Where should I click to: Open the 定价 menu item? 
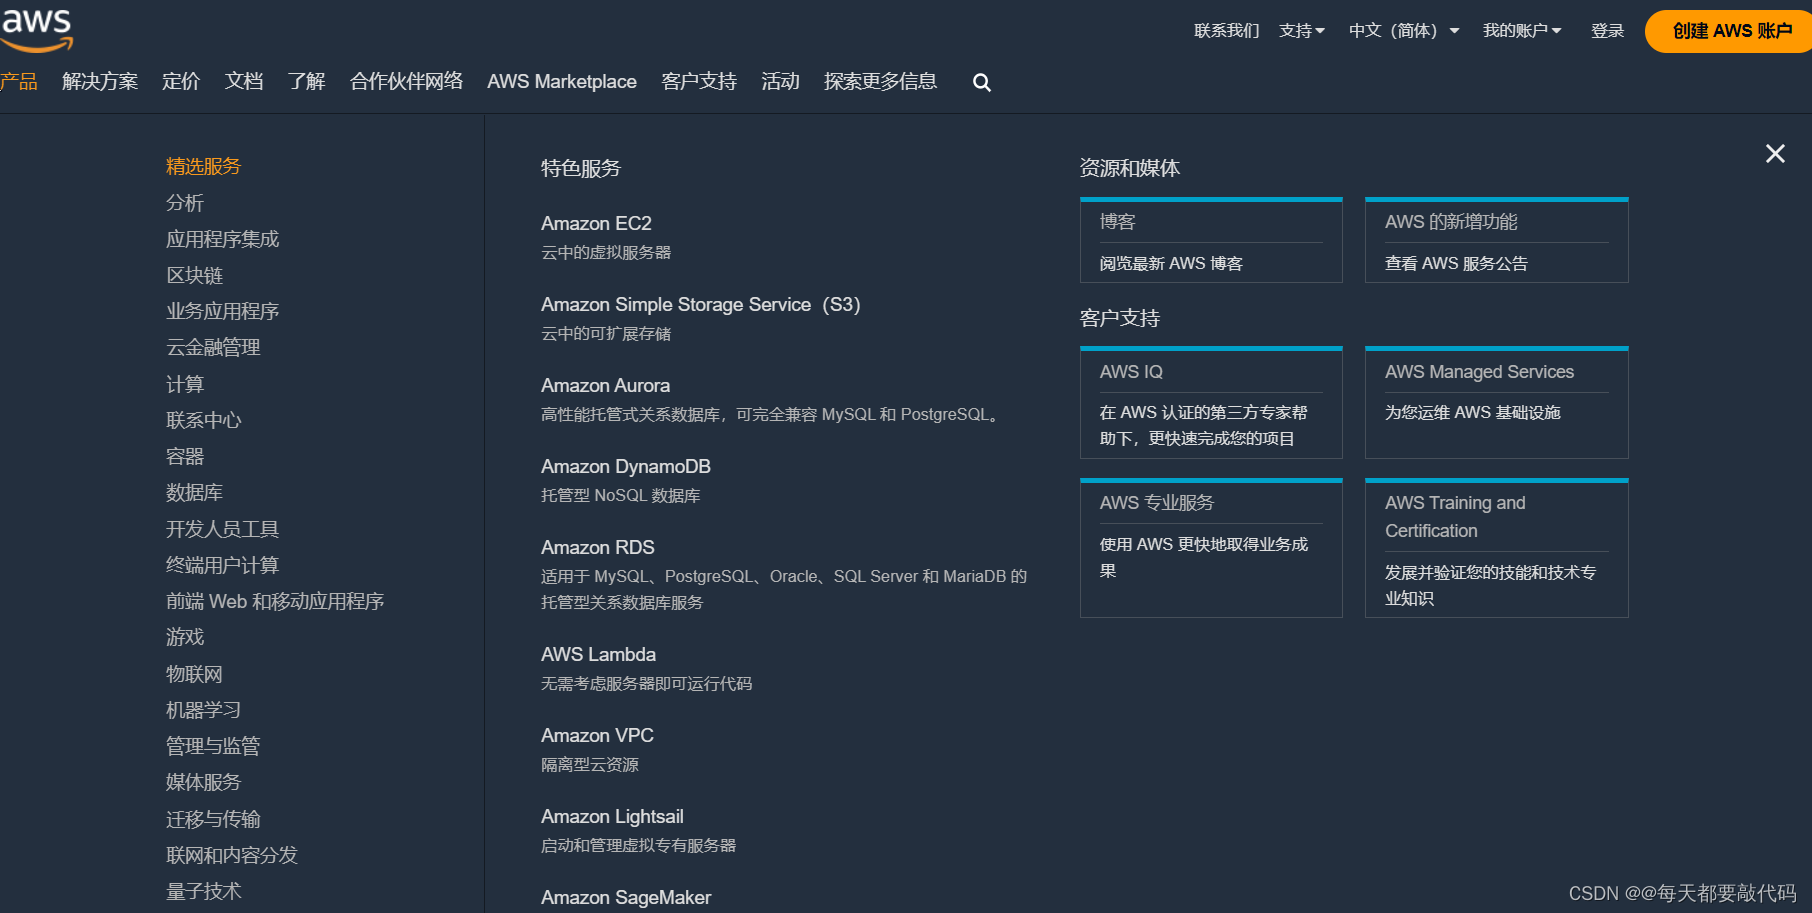tap(181, 81)
